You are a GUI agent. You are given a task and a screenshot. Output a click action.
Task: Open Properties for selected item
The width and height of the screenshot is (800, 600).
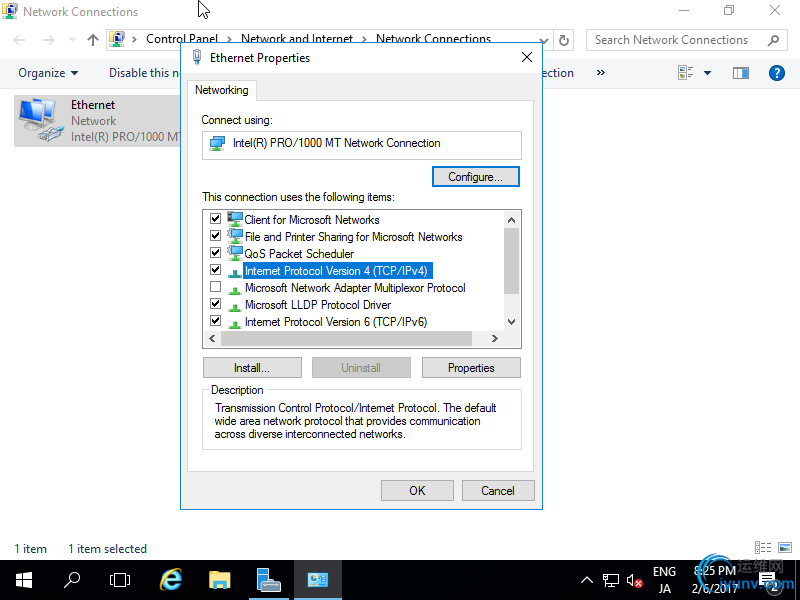point(471,368)
